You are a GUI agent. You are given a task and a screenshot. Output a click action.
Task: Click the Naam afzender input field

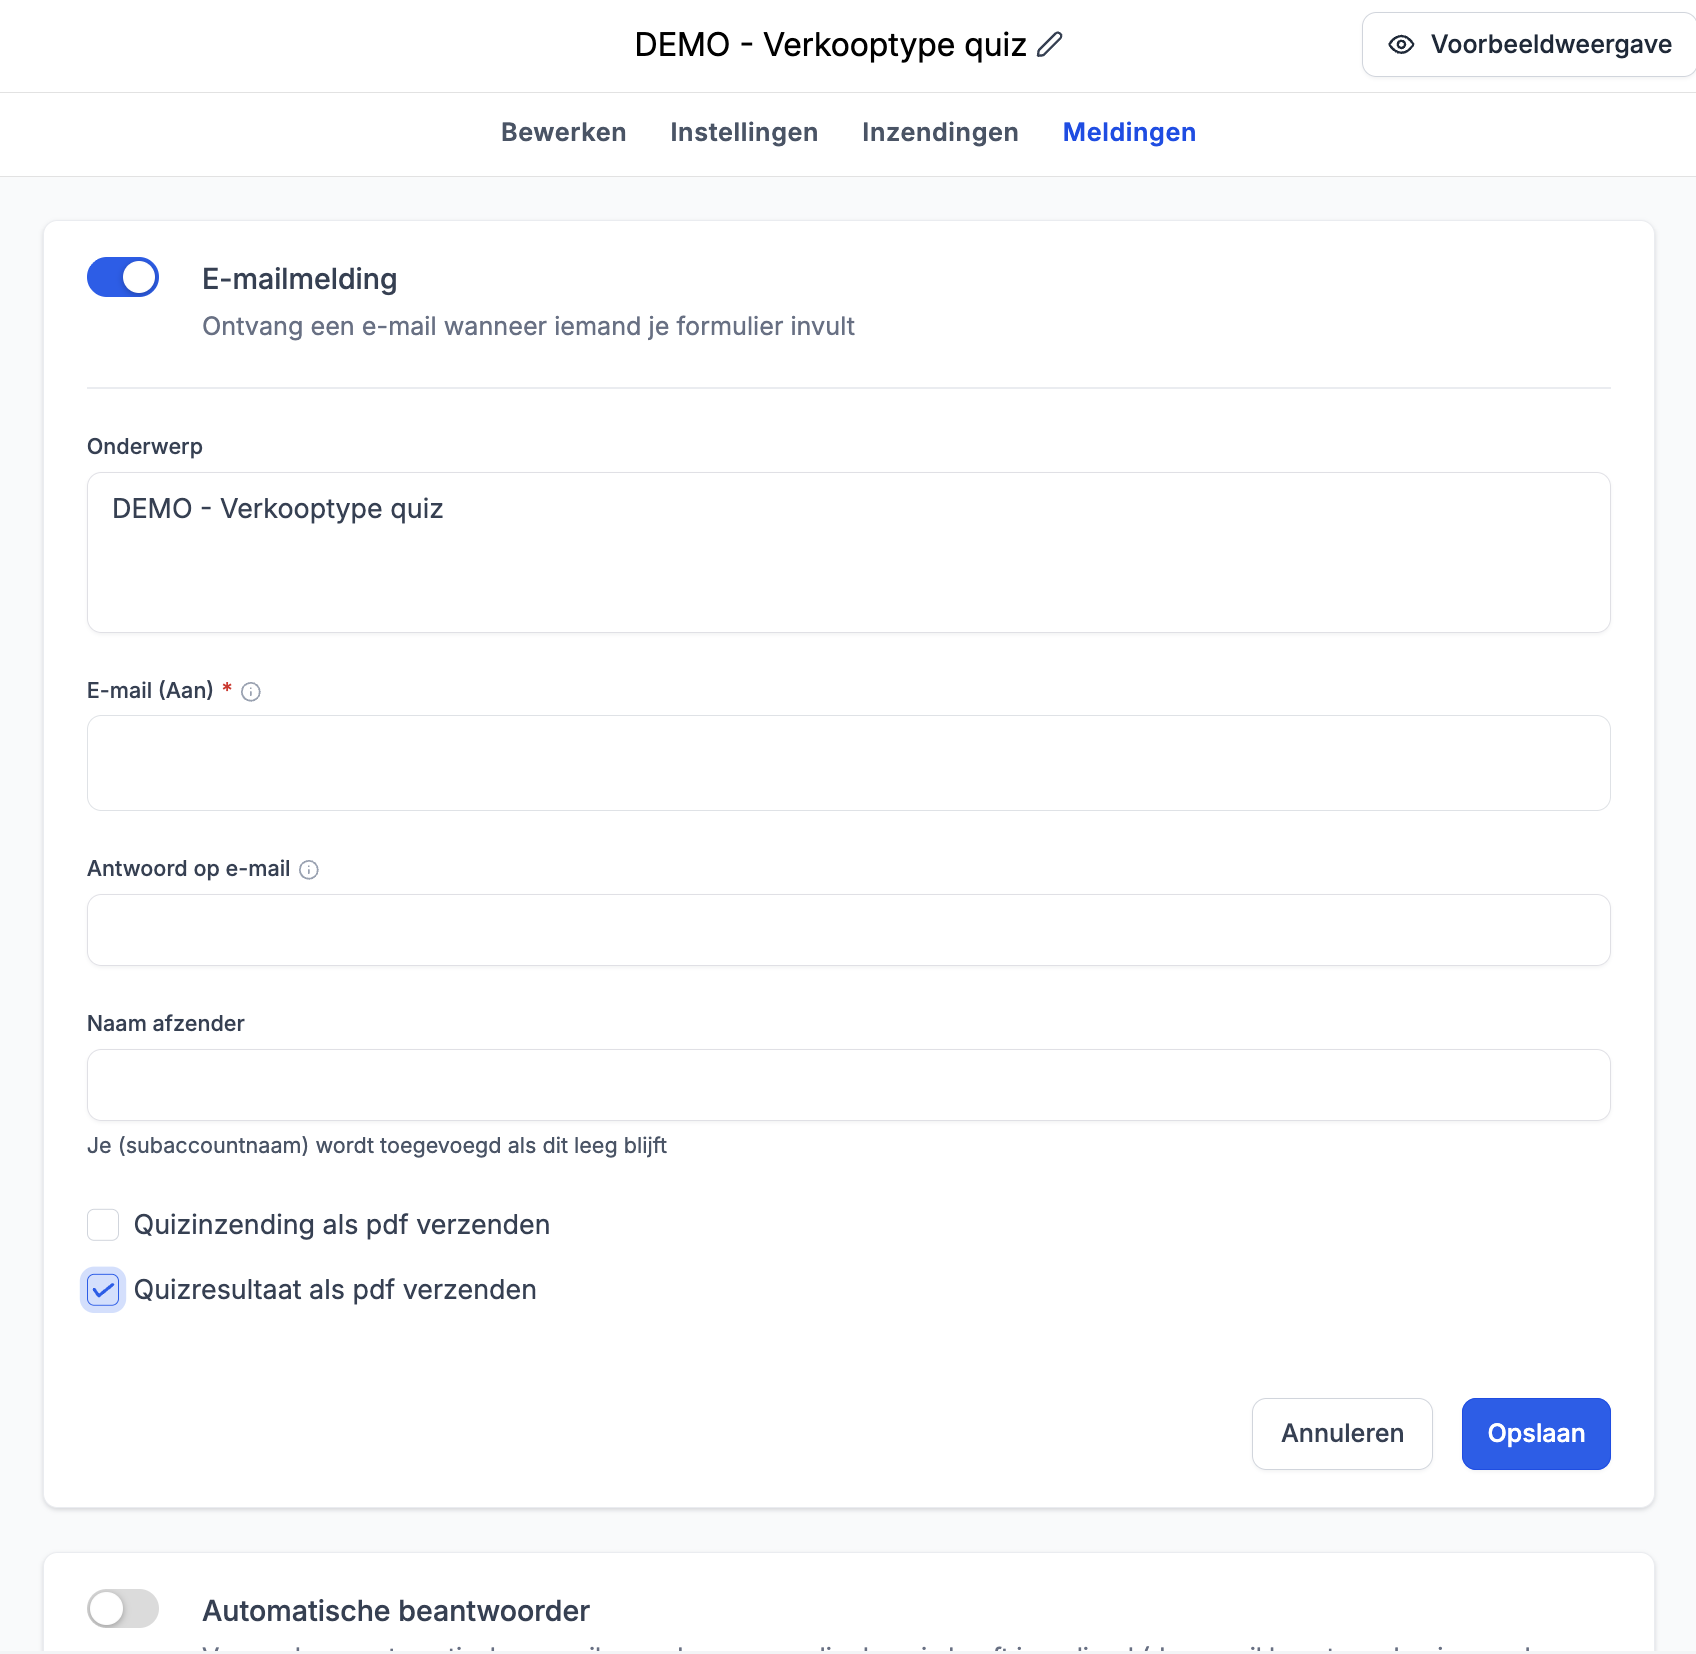tap(848, 1085)
